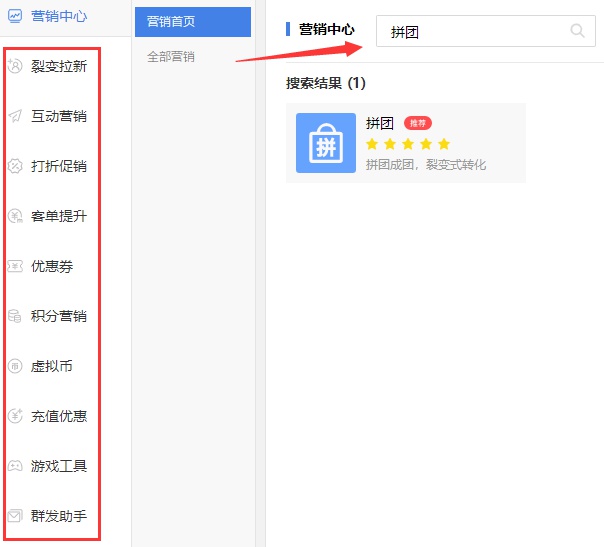This screenshot has height=547, width=604.
Task: Open the 互动营销 menu item
Action: [x=59, y=116]
